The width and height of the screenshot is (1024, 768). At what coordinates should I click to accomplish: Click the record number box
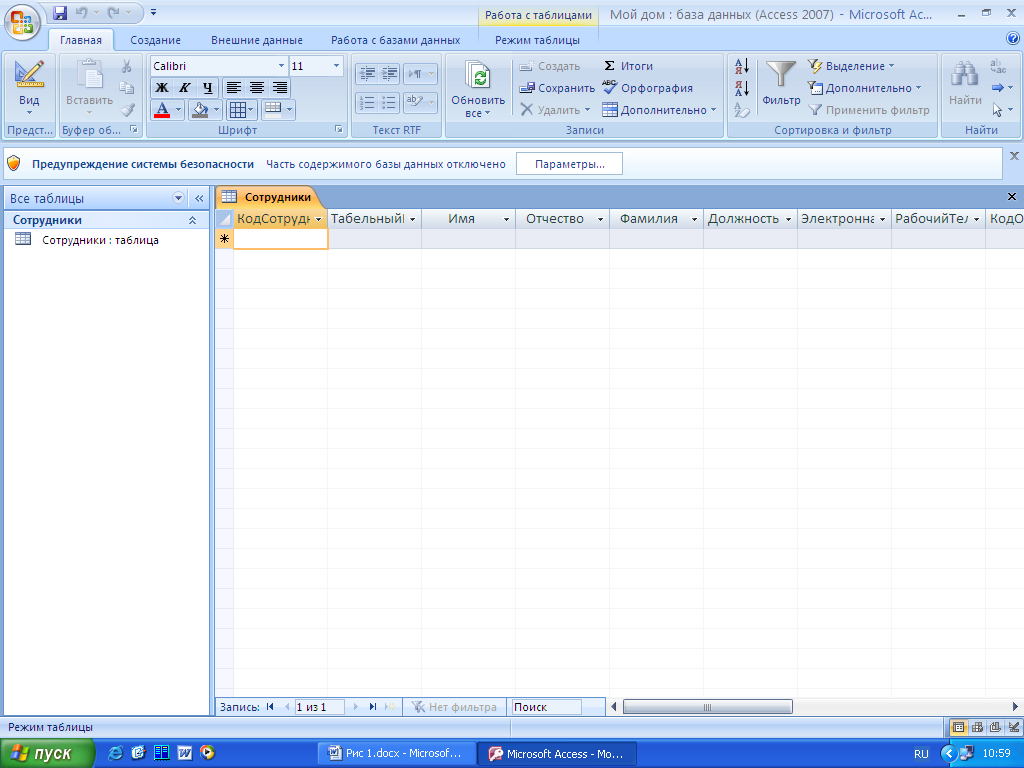coord(319,707)
